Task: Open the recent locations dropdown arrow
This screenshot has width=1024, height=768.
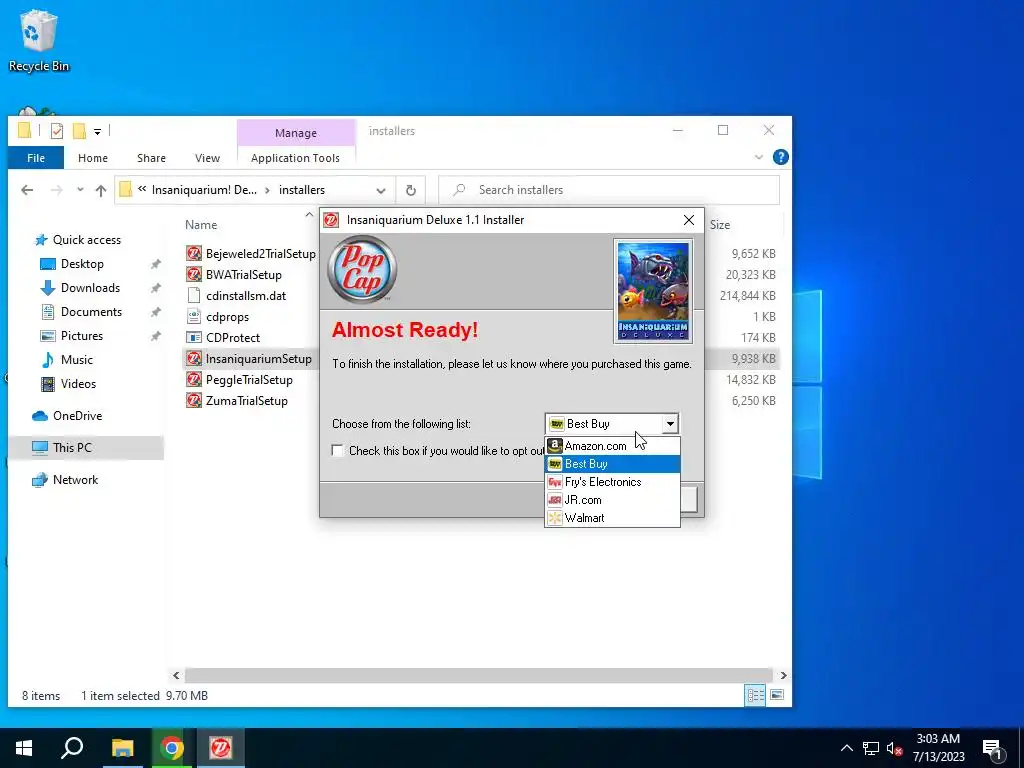Action: pyautogui.click(x=80, y=190)
